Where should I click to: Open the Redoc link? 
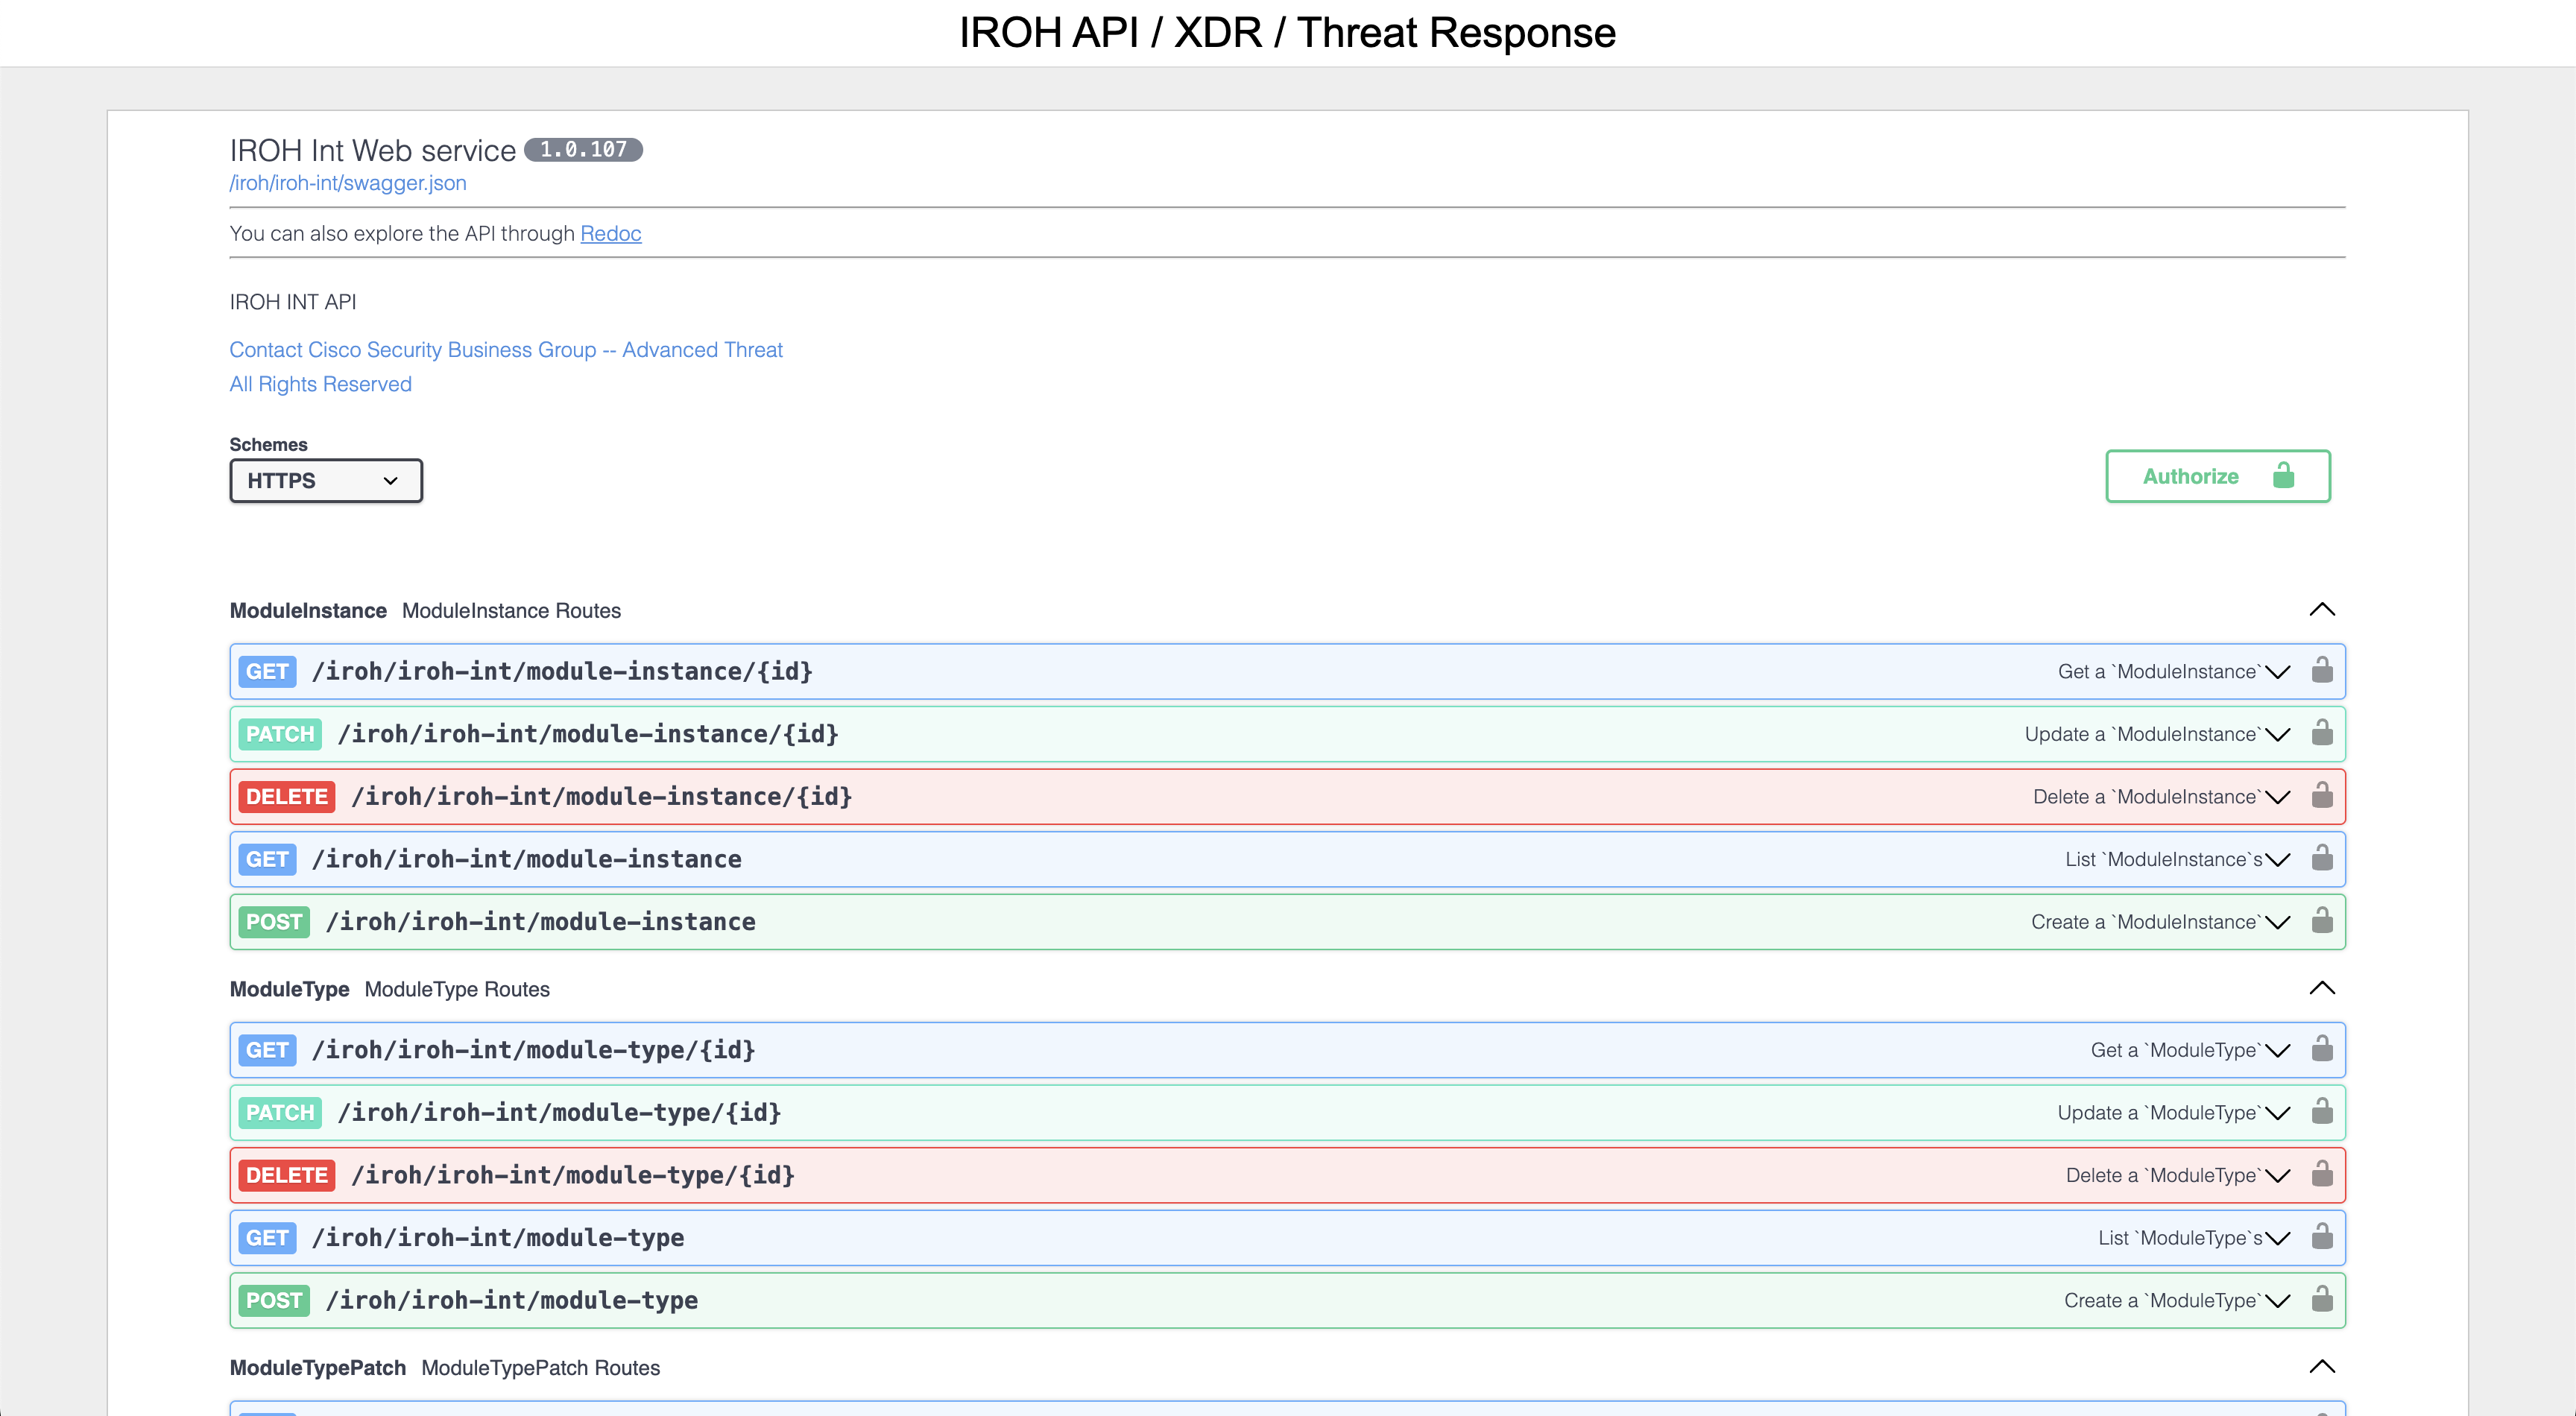(610, 233)
